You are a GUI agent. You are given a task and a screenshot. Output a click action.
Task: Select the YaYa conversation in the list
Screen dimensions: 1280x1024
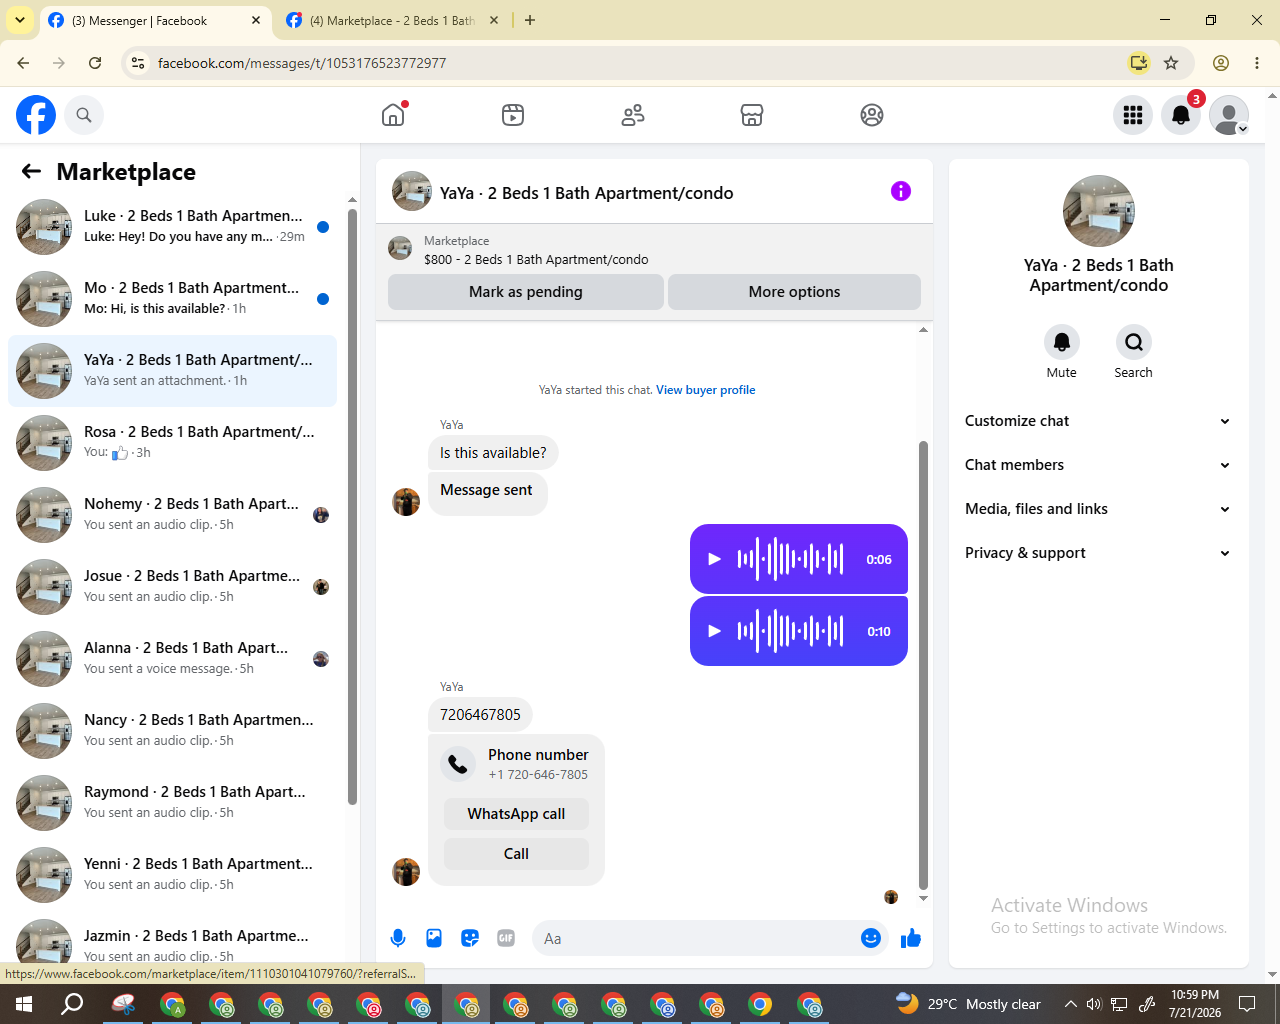172,371
